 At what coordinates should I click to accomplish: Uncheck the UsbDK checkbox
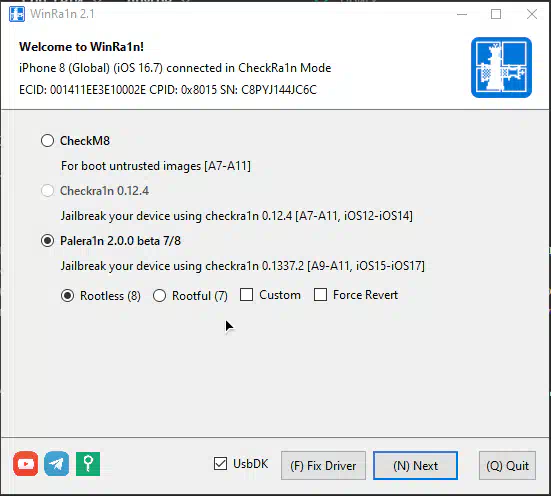tap(220, 464)
